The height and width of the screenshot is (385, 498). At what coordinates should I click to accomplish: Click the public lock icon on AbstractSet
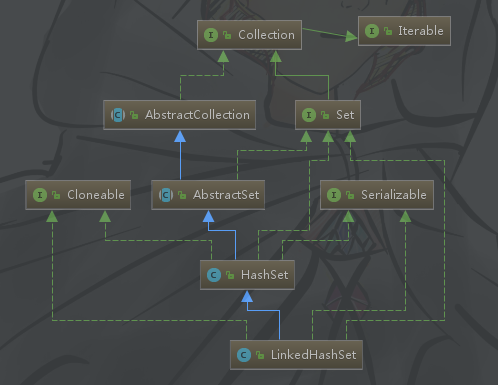pyautogui.click(x=182, y=195)
